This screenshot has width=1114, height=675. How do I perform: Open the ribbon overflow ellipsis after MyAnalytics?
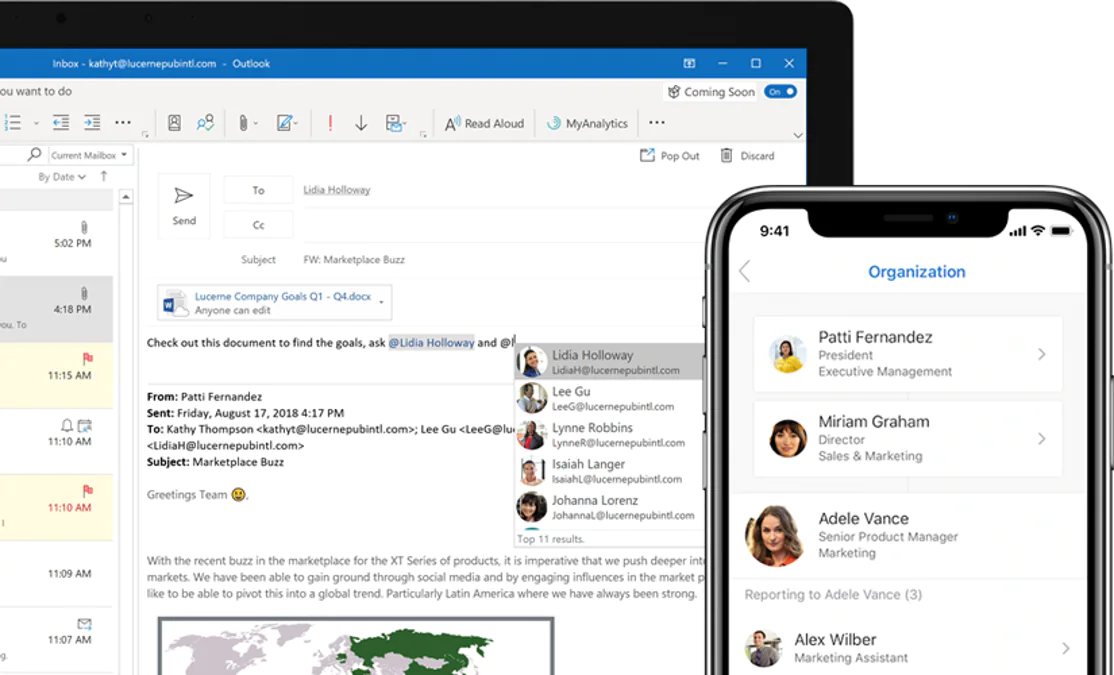coord(656,123)
